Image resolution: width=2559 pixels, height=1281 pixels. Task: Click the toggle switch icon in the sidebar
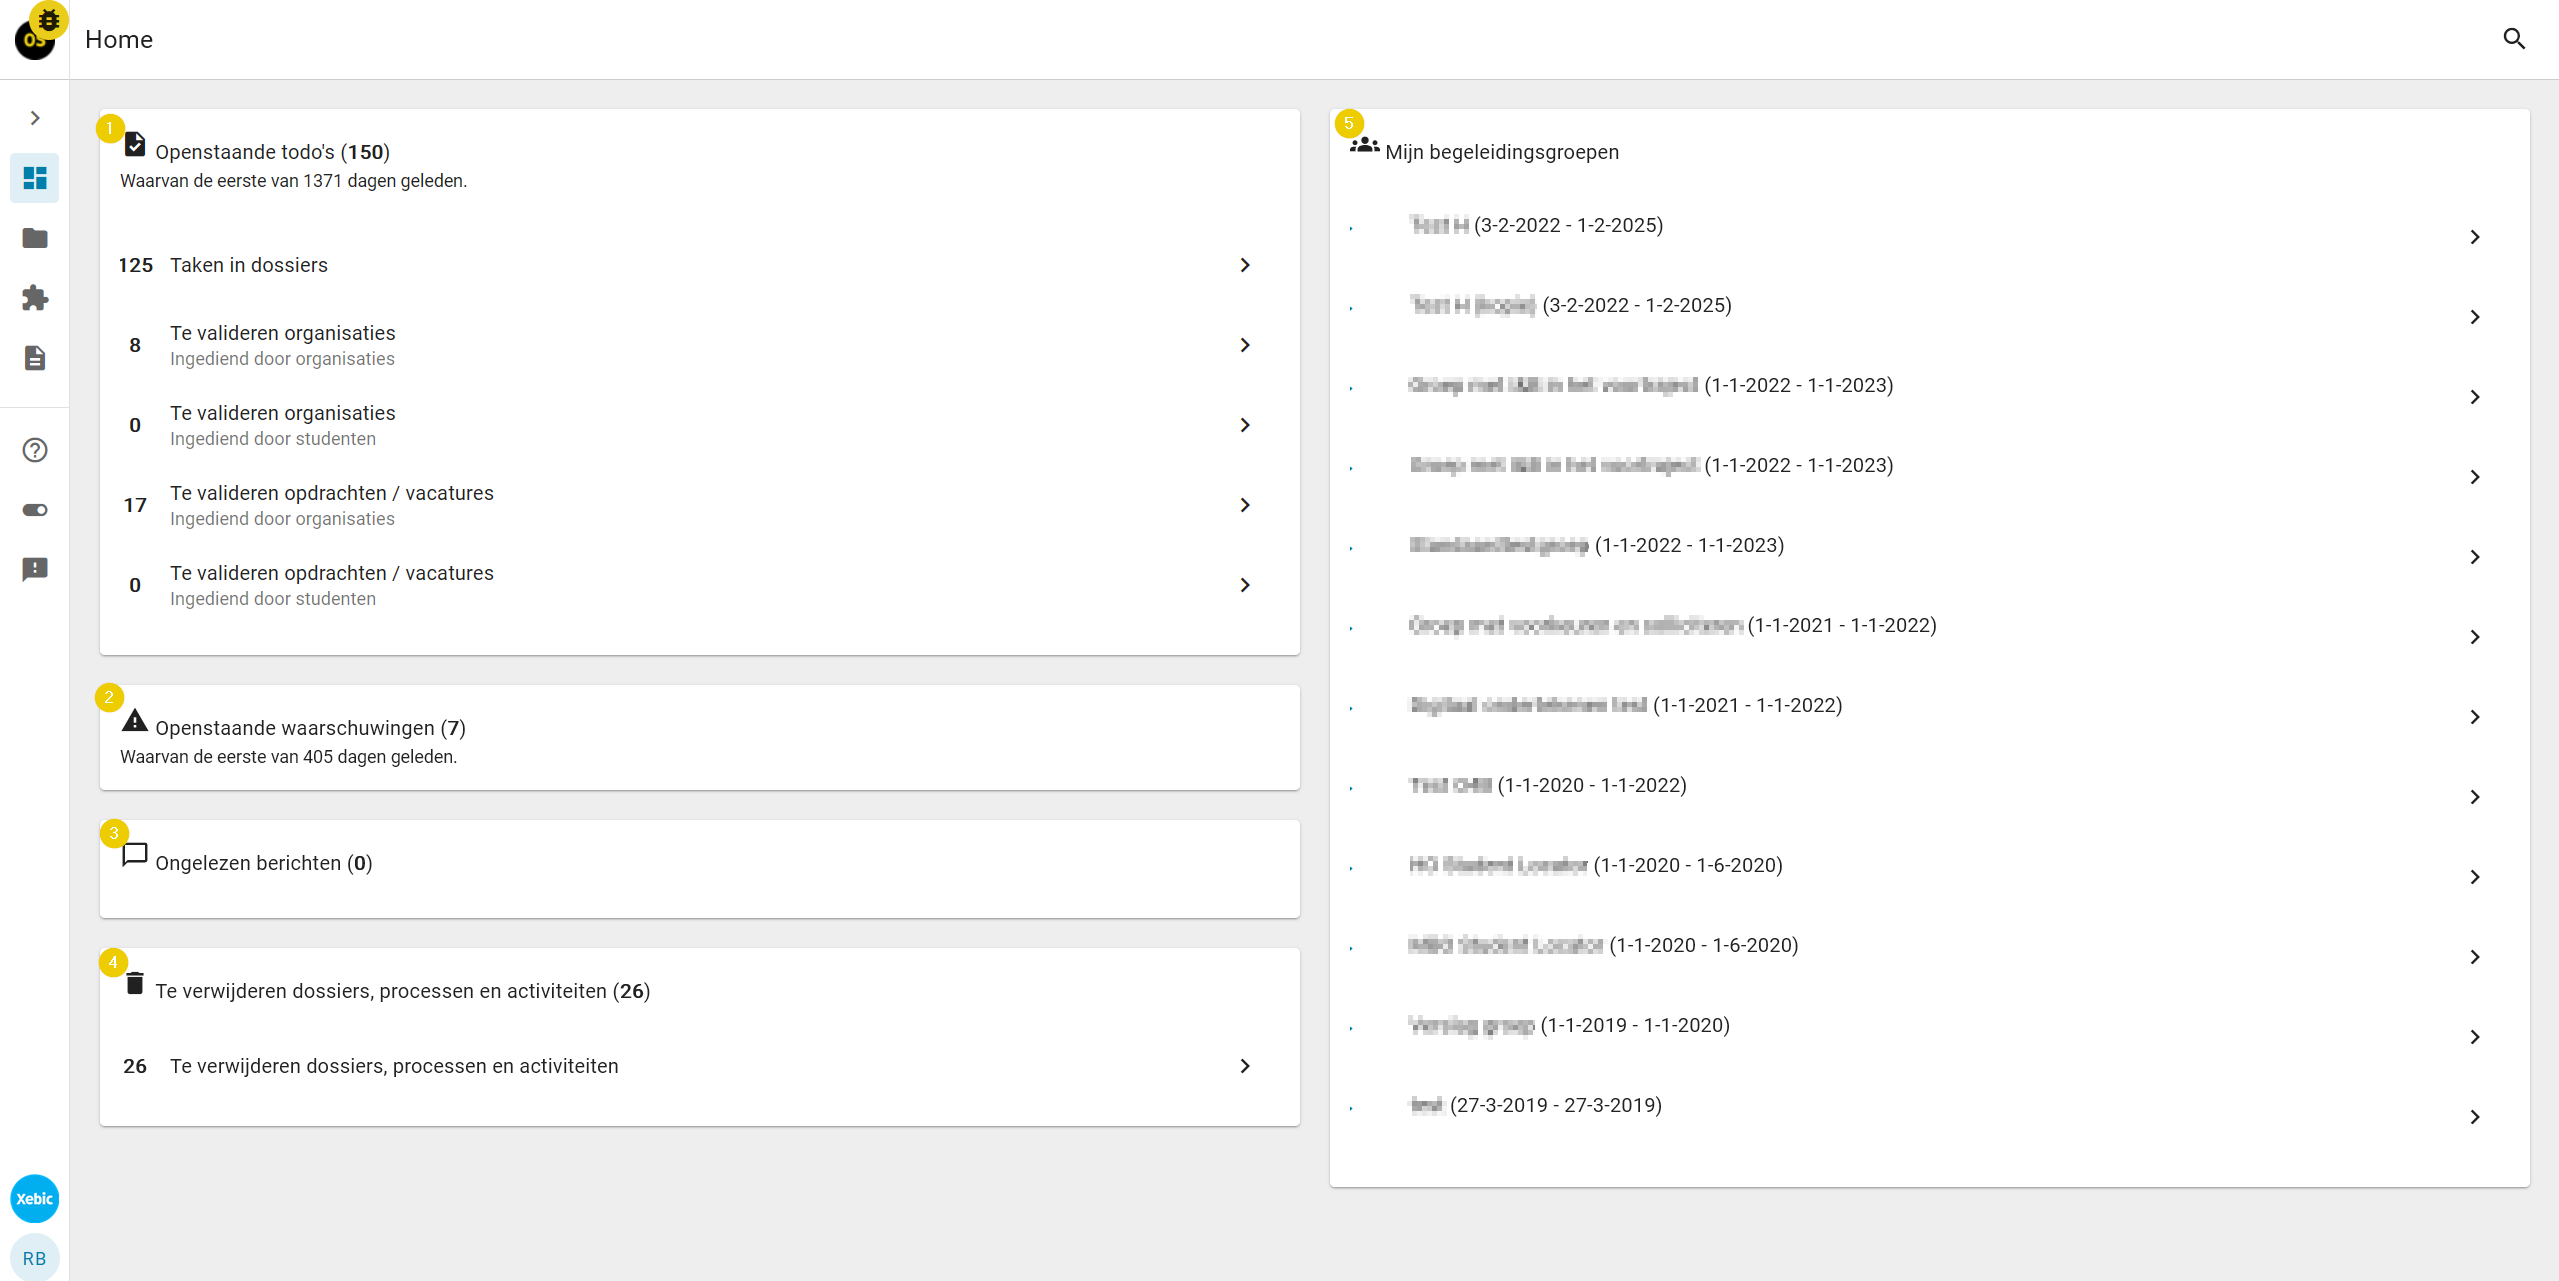click(34, 510)
